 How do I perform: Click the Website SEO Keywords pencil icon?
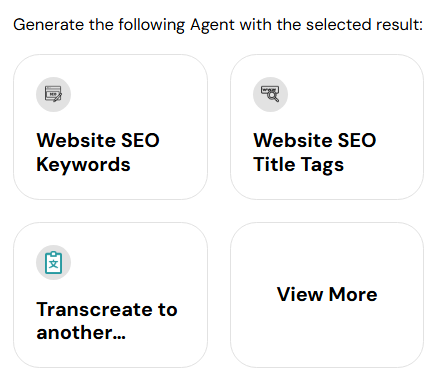click(x=53, y=94)
